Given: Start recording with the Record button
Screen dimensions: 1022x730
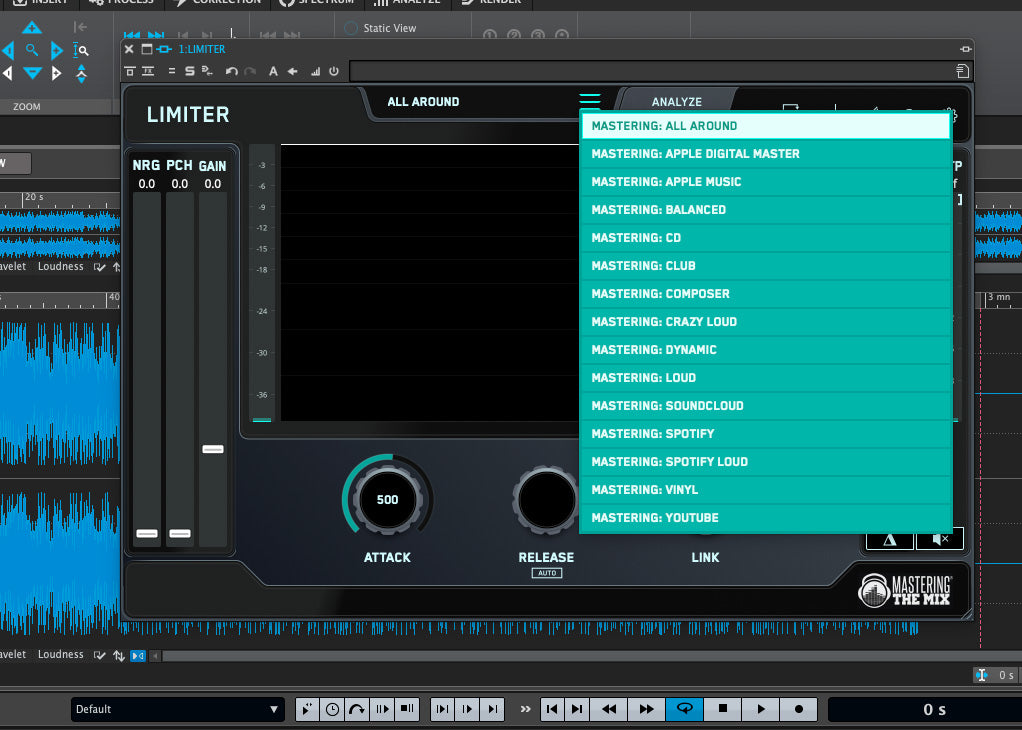Looking at the screenshot, I should click(798, 708).
